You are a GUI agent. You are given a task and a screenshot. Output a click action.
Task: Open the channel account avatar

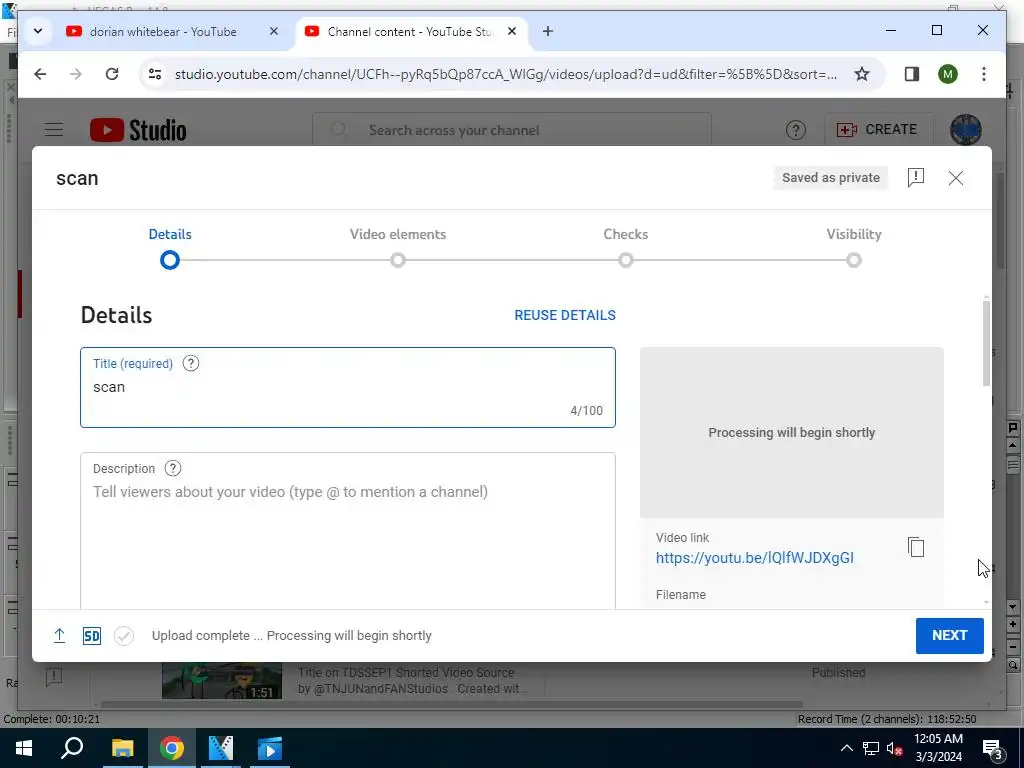[x=966, y=130]
